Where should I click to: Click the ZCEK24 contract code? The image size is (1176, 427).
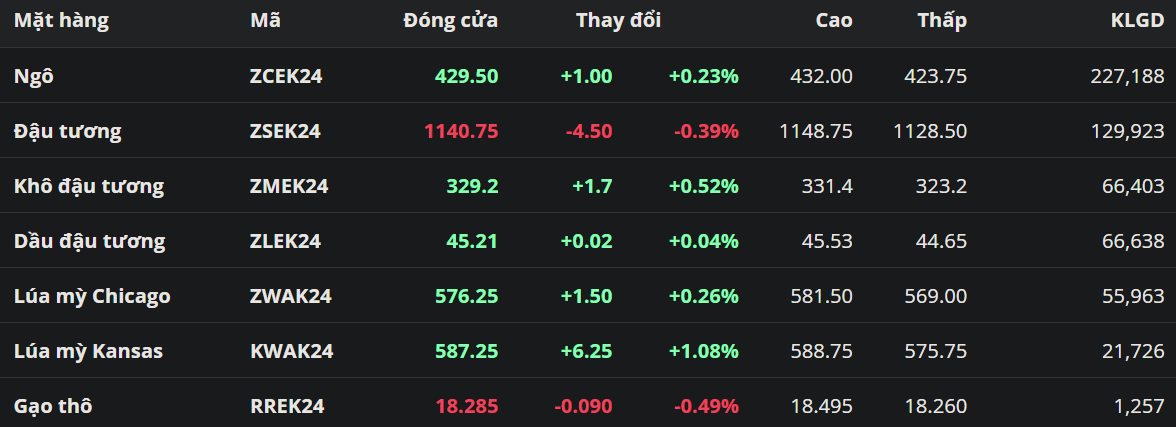286,76
